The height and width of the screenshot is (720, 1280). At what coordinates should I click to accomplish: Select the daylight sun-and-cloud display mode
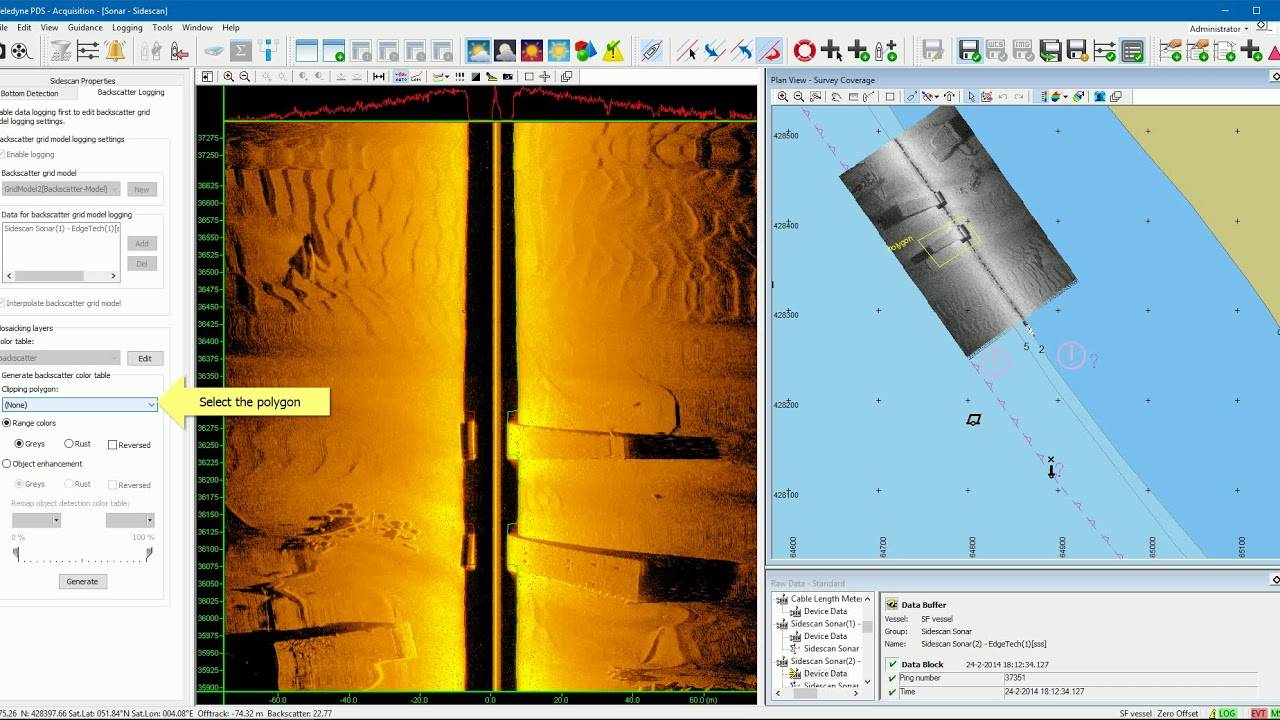point(478,50)
